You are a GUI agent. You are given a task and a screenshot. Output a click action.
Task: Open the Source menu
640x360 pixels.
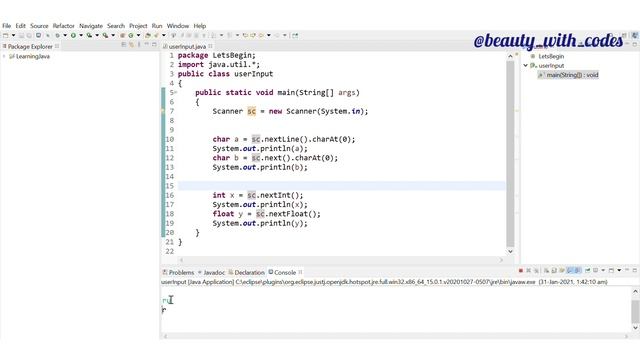coord(39,26)
